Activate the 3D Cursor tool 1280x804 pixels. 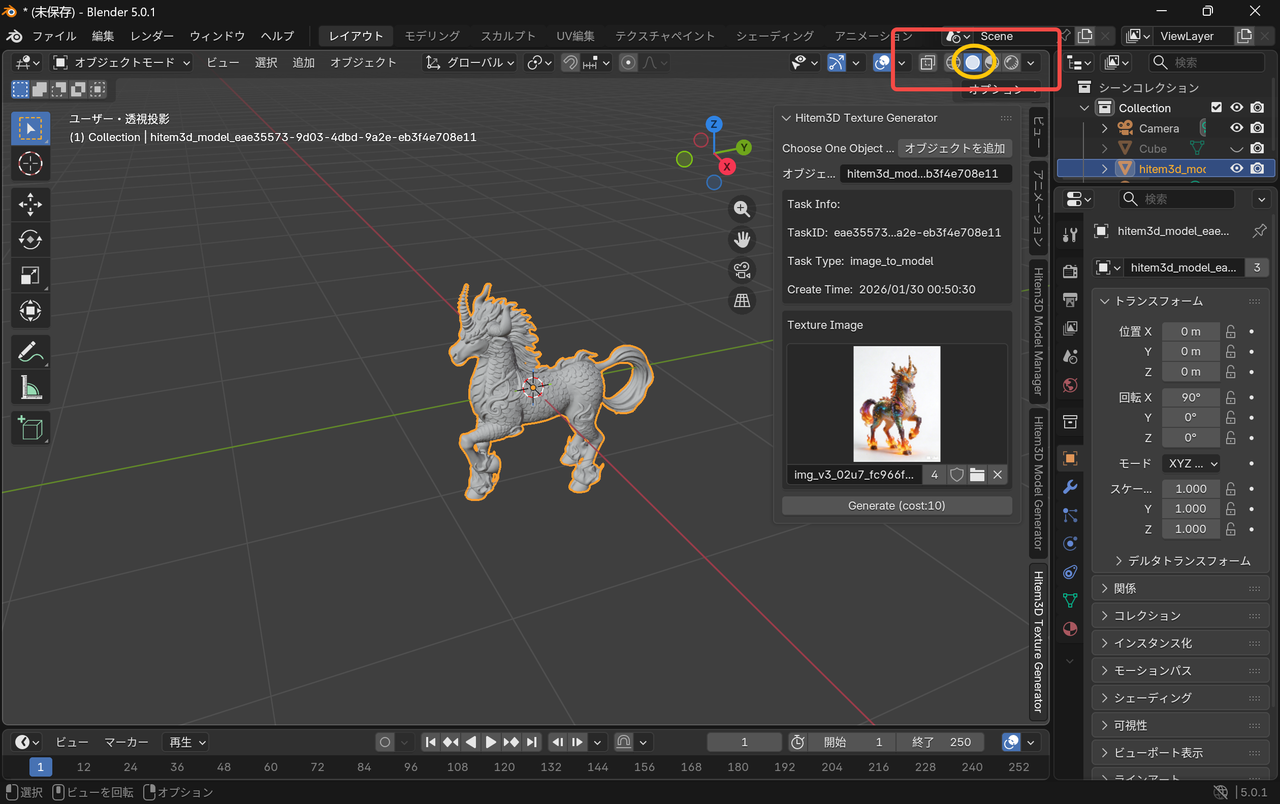point(30,164)
